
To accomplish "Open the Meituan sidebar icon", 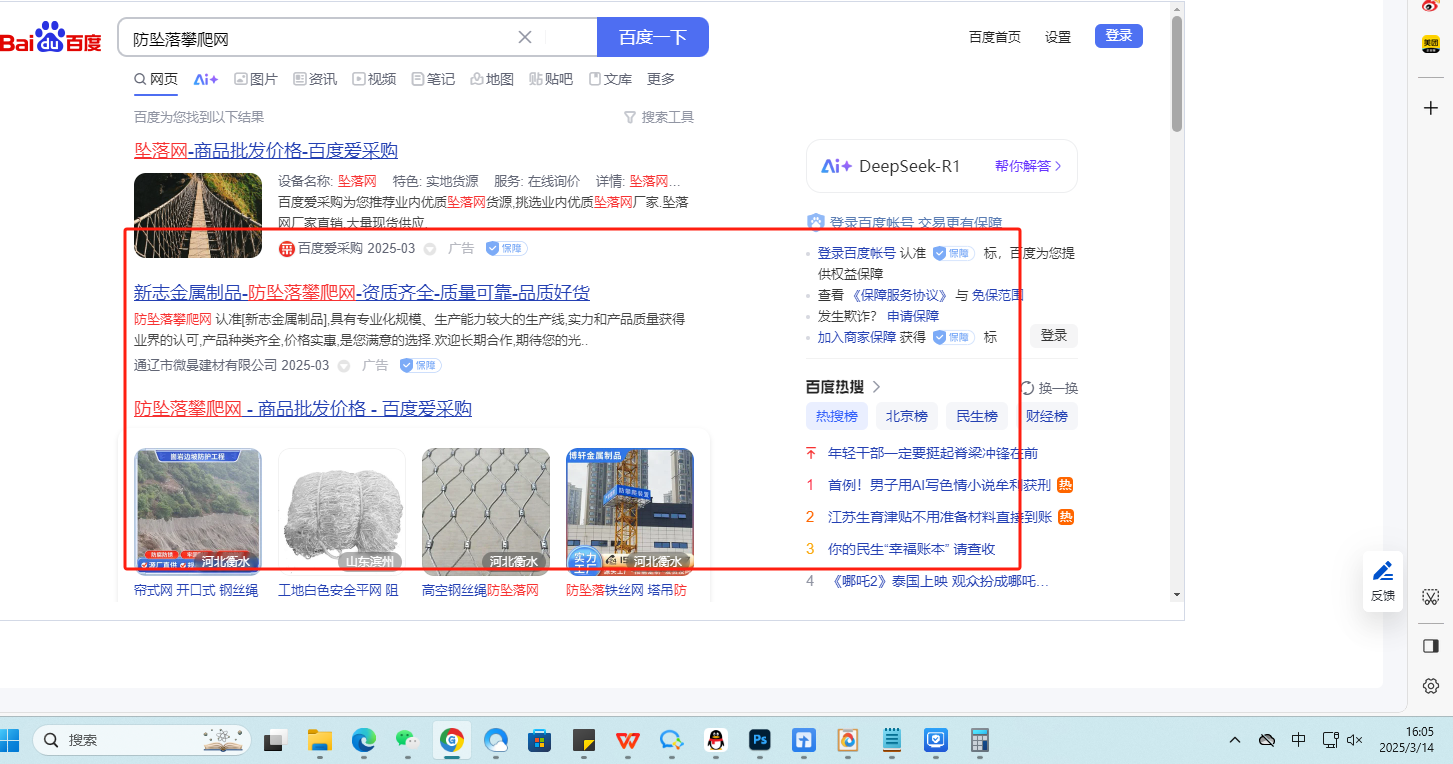I will click(1430, 45).
